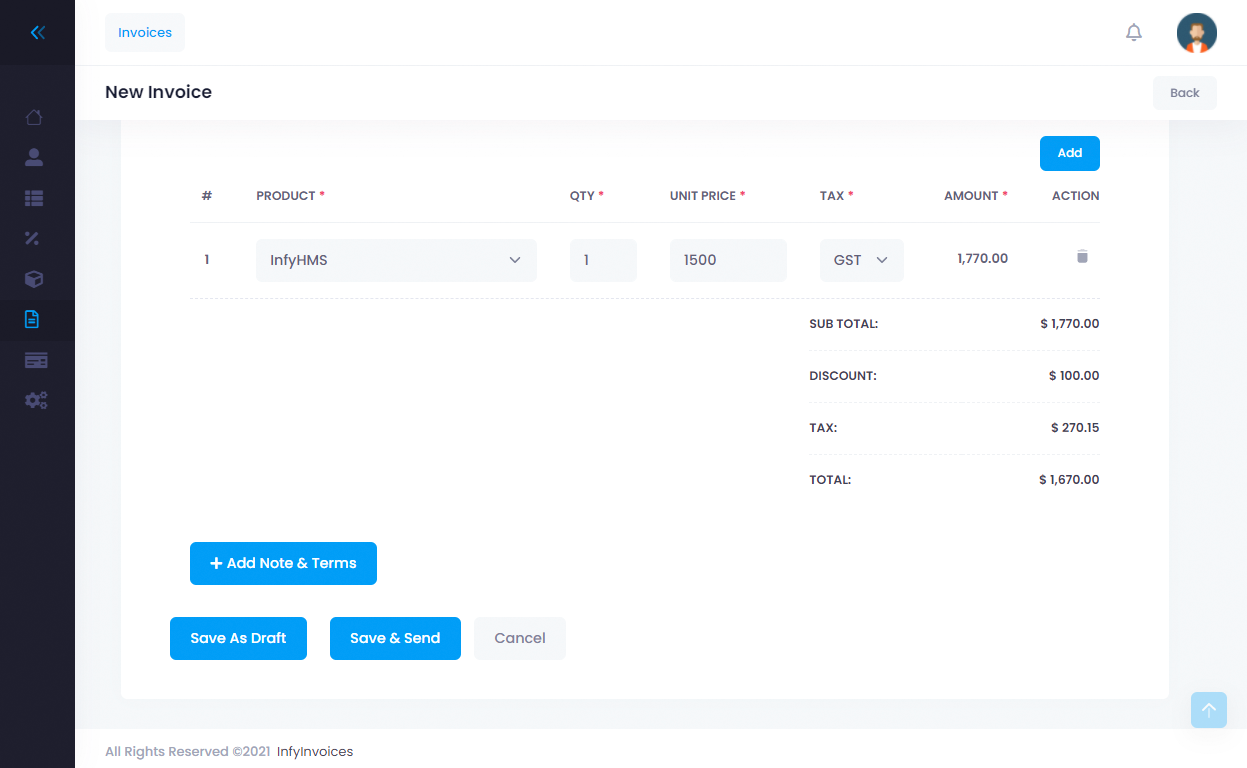1247x768 pixels.
Task: Click the InfyInvoices footer link
Action: coord(314,751)
